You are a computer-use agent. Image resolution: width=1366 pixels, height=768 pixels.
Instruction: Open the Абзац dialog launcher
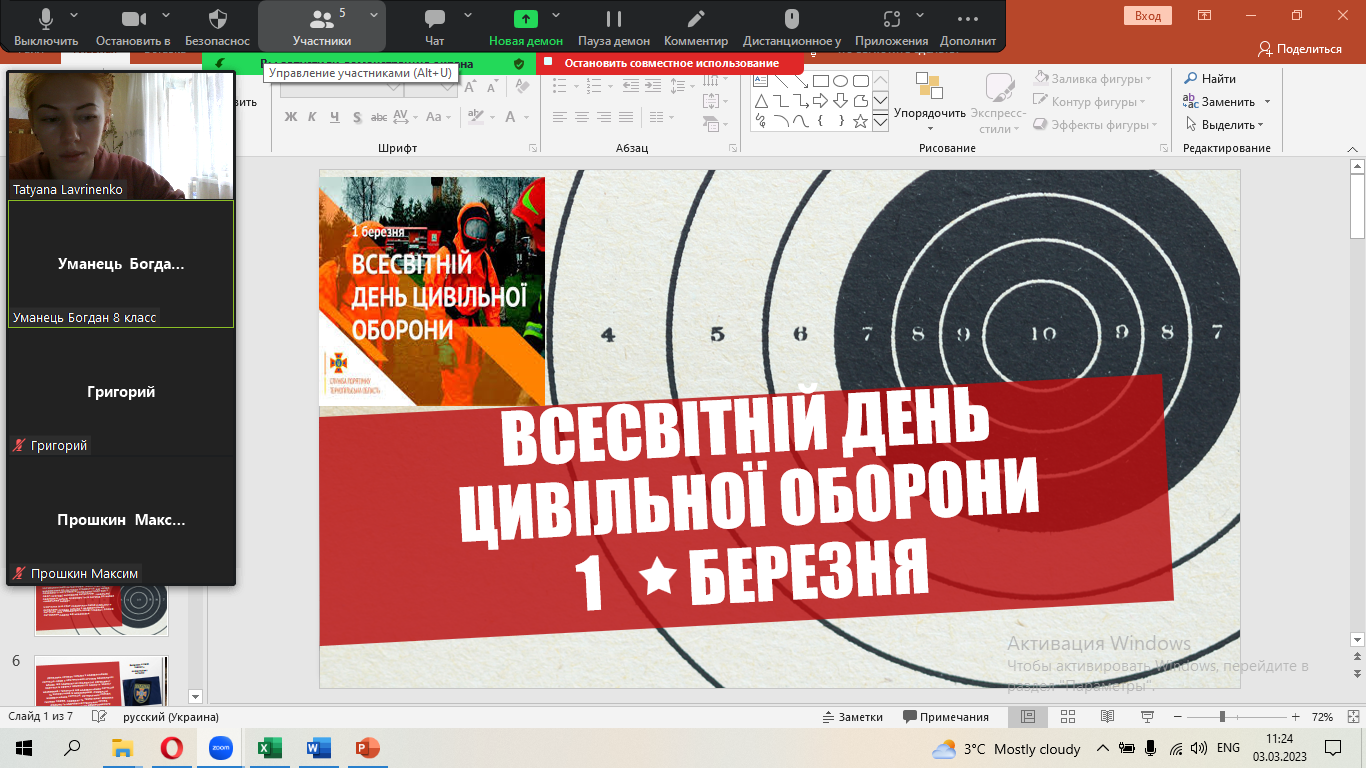(x=733, y=148)
